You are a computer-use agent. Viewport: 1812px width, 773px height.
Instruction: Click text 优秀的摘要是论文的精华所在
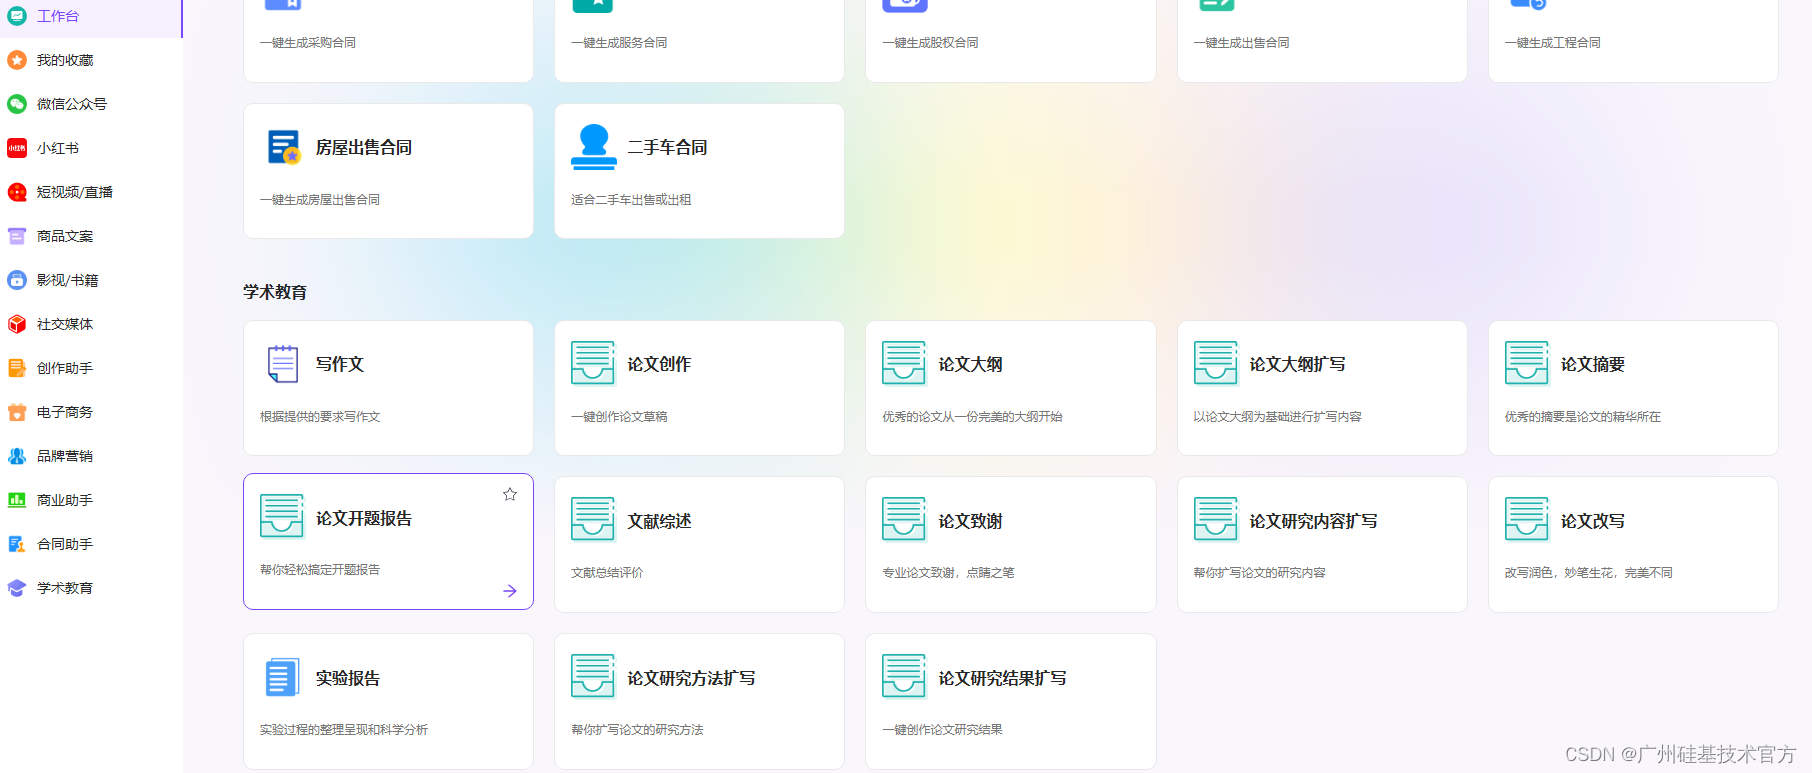(1583, 417)
